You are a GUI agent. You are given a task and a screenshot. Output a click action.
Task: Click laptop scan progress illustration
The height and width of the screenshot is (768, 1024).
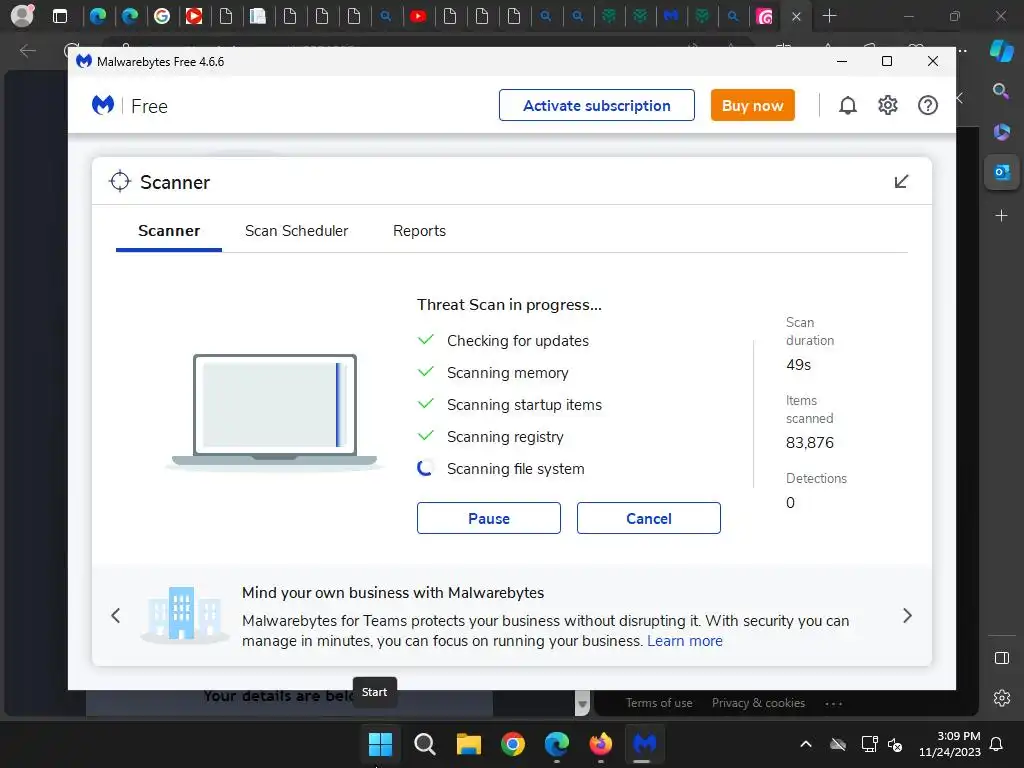(274, 411)
